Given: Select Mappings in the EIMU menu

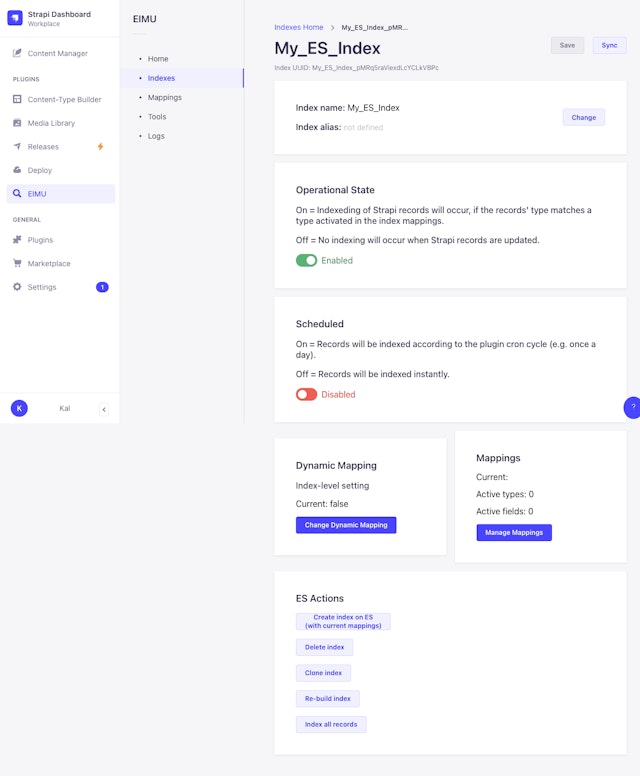Looking at the screenshot, I should (164, 97).
